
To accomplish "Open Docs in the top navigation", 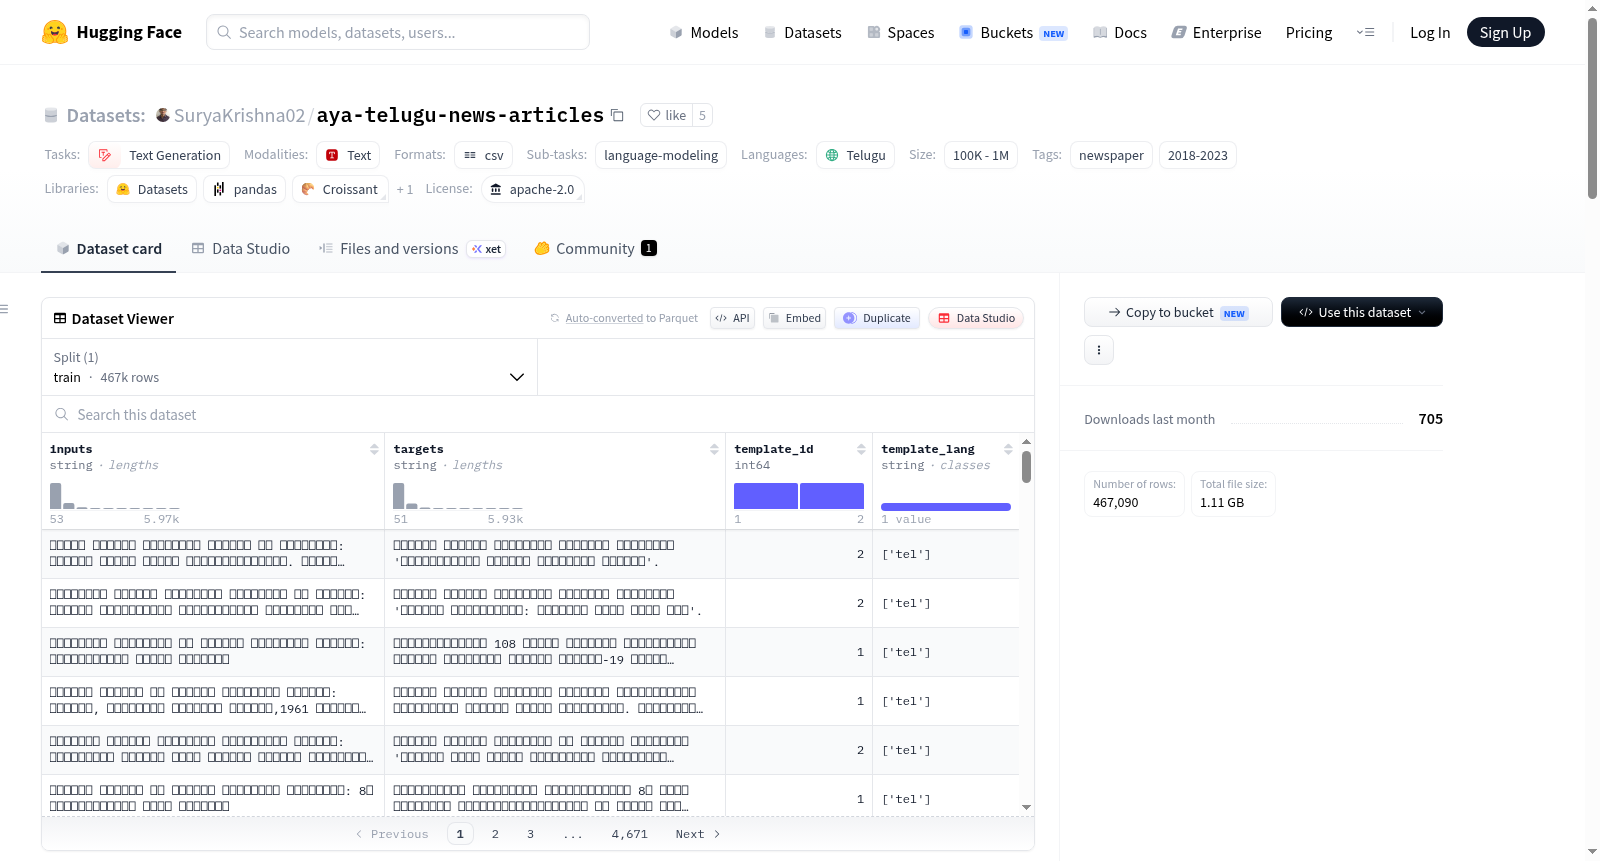I will pos(1119,33).
